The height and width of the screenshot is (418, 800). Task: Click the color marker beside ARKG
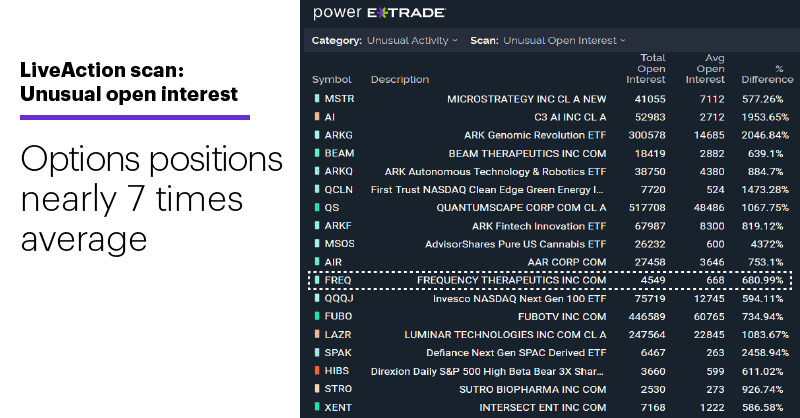pos(317,135)
